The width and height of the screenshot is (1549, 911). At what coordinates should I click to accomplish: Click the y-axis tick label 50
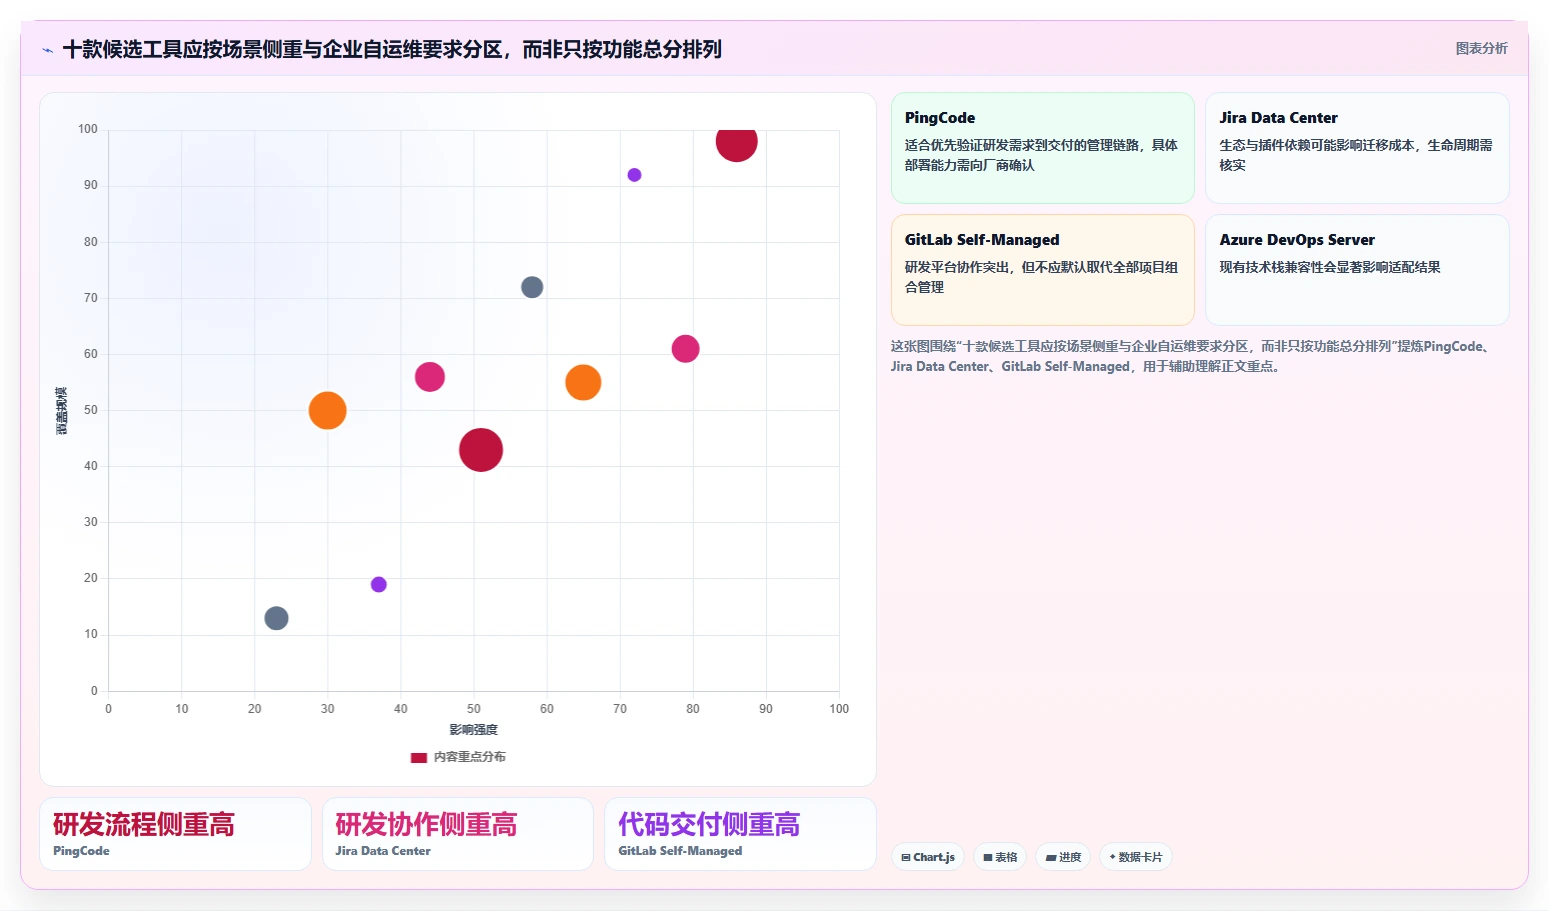tap(91, 410)
